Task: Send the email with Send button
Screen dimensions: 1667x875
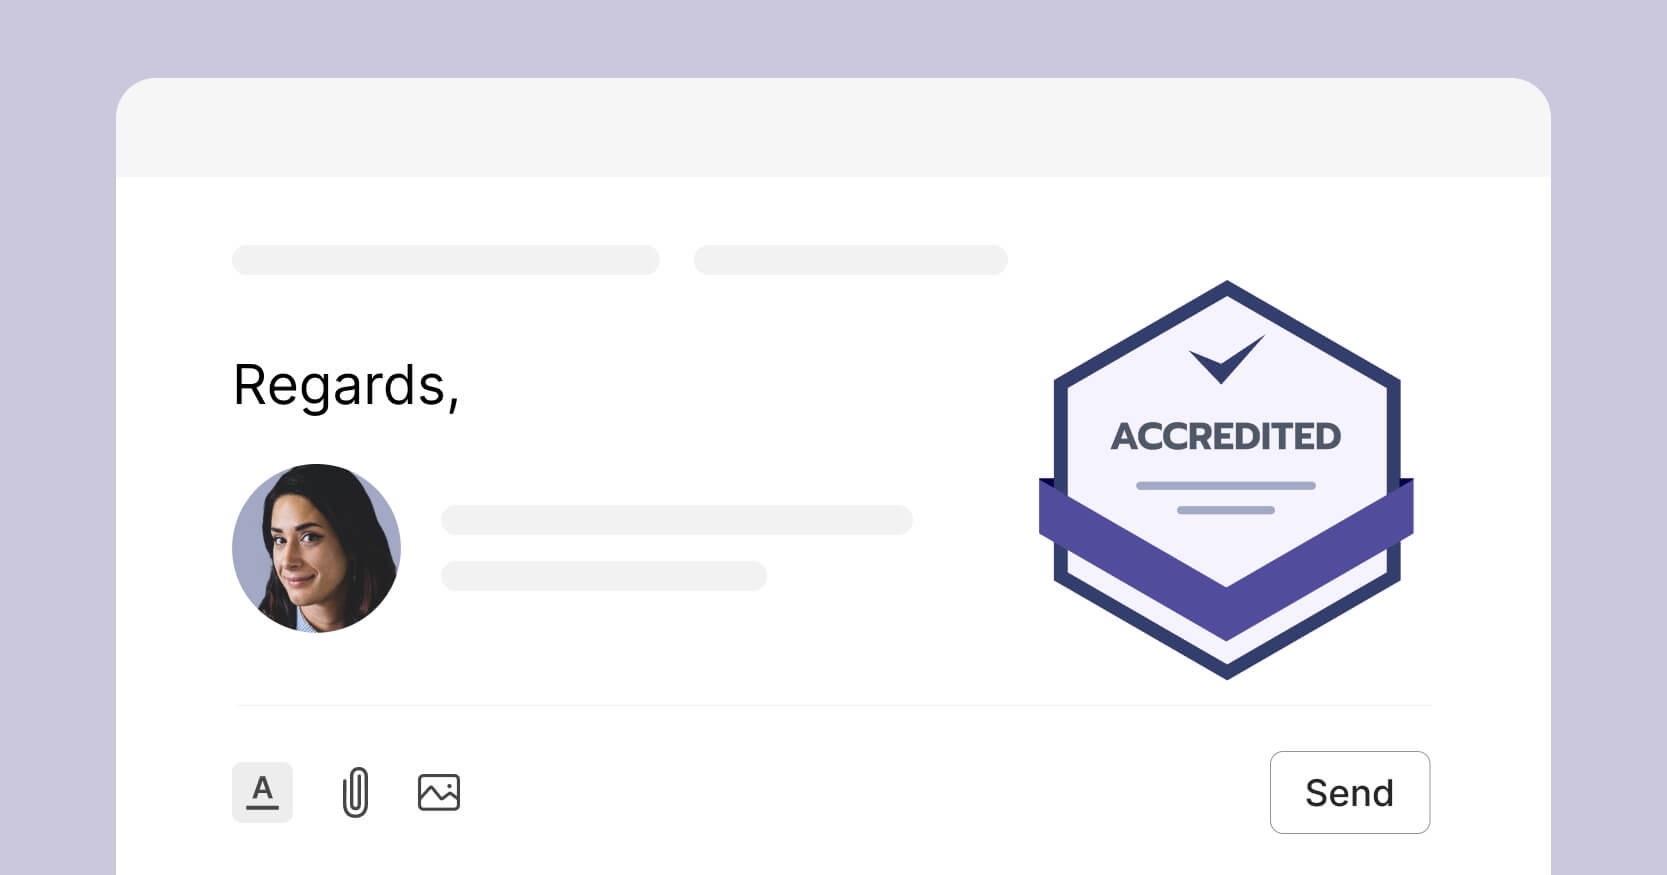Action: [x=1349, y=792]
